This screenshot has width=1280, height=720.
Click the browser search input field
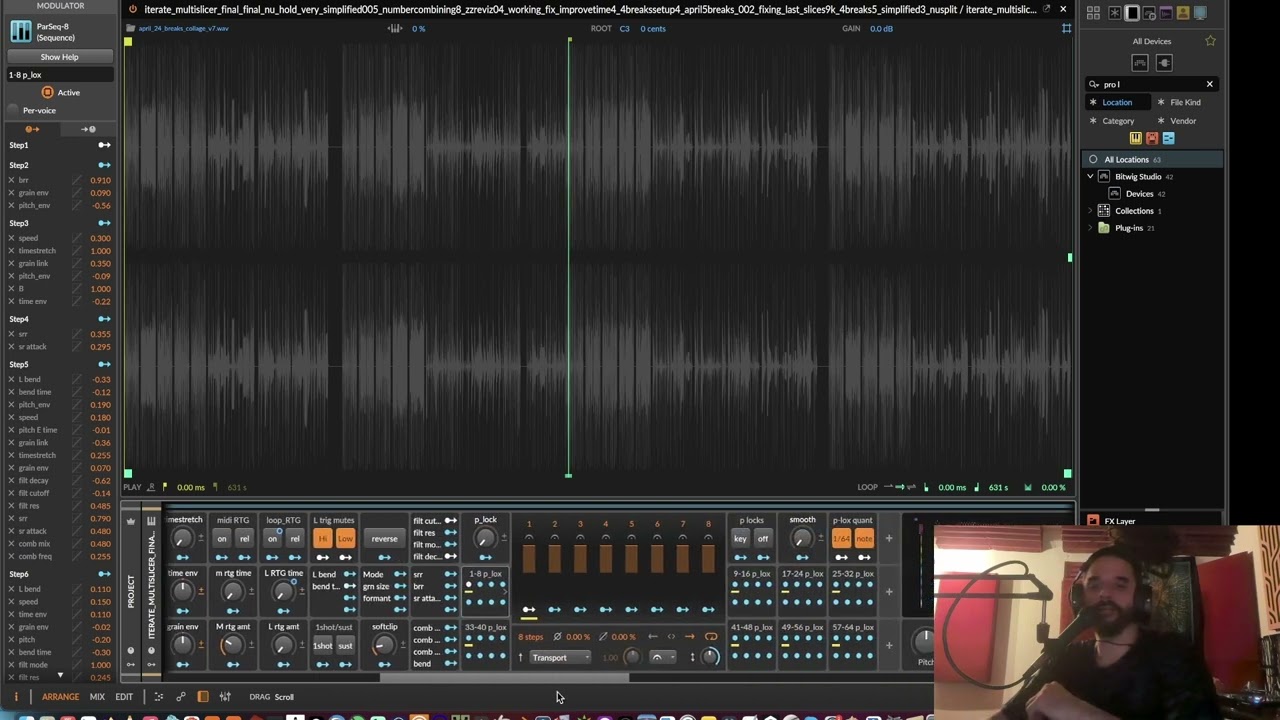click(x=1150, y=84)
